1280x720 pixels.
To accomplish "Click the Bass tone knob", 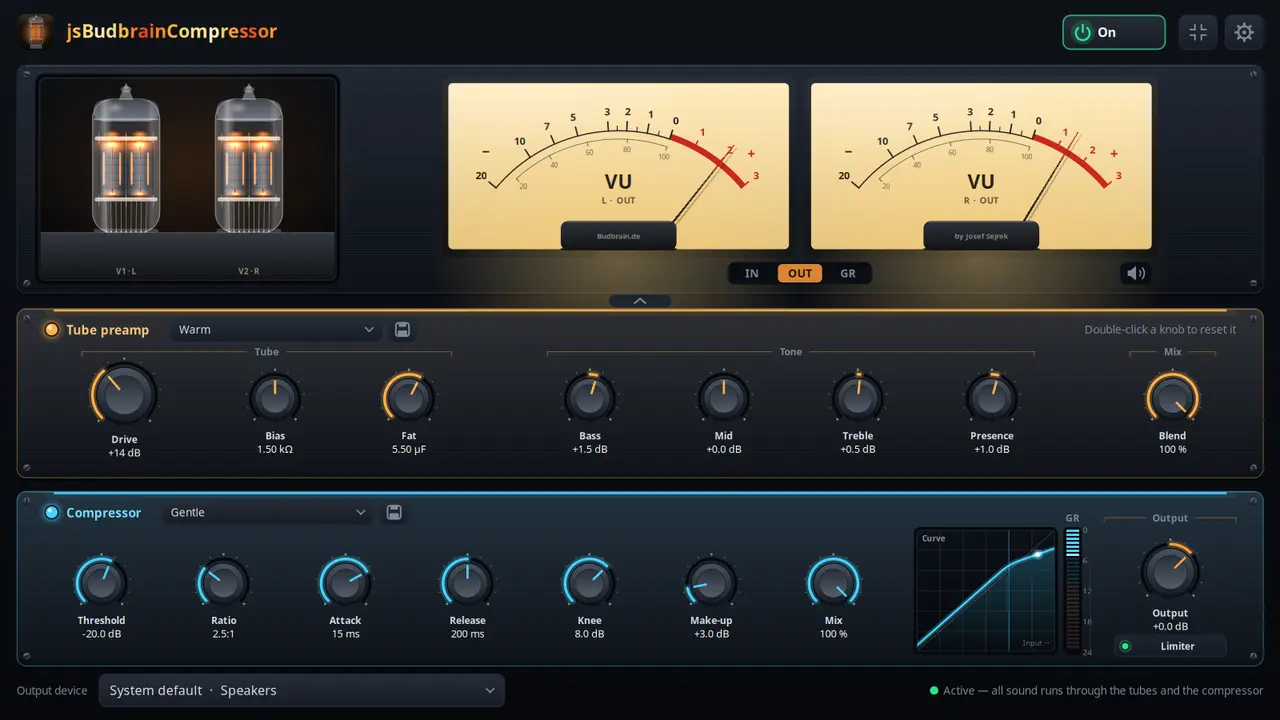I will [x=590, y=398].
